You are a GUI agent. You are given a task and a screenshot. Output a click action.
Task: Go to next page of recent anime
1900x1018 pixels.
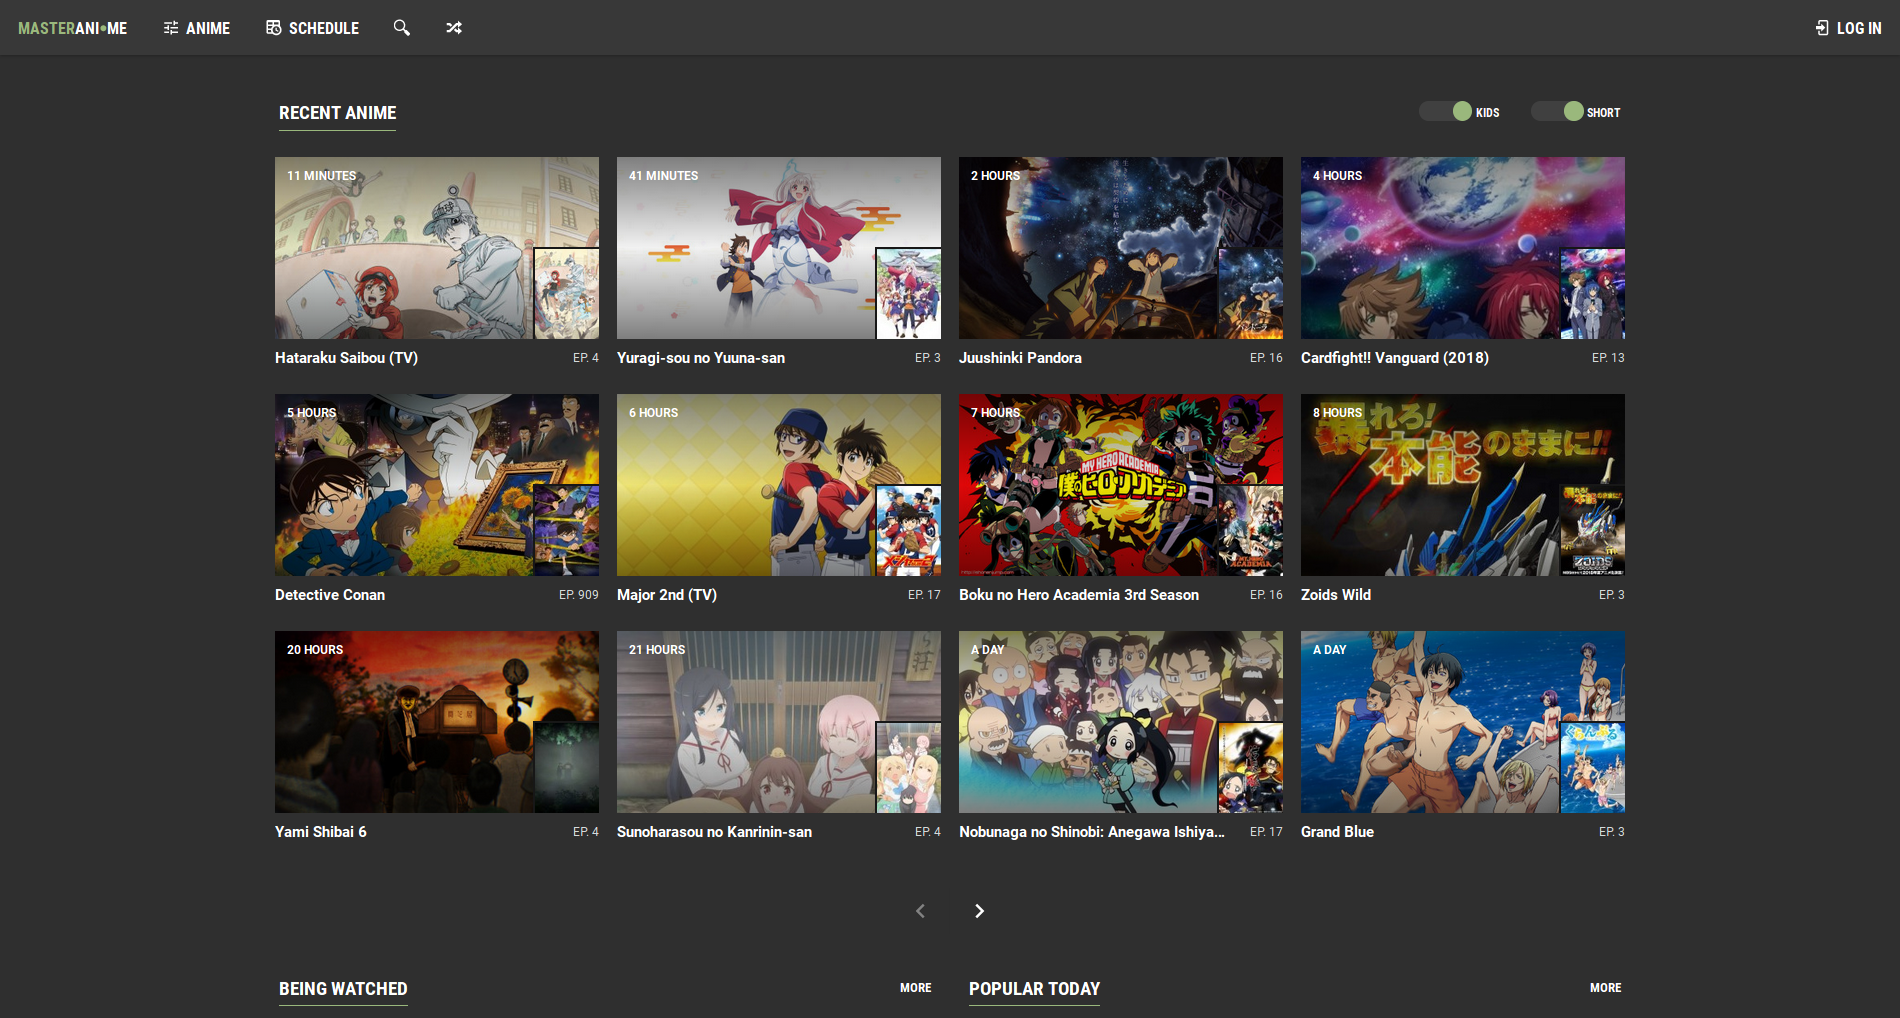pyautogui.click(x=979, y=911)
